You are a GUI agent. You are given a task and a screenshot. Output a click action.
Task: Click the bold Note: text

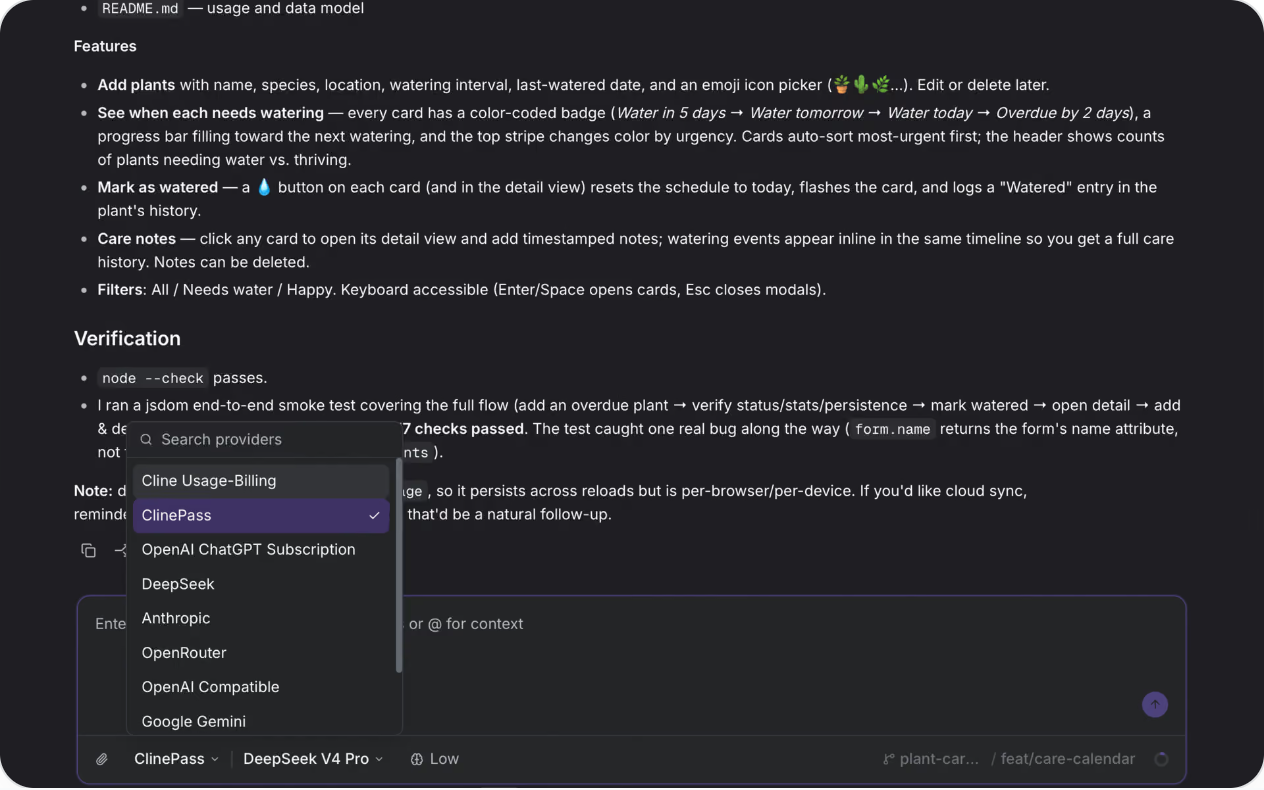(93, 491)
